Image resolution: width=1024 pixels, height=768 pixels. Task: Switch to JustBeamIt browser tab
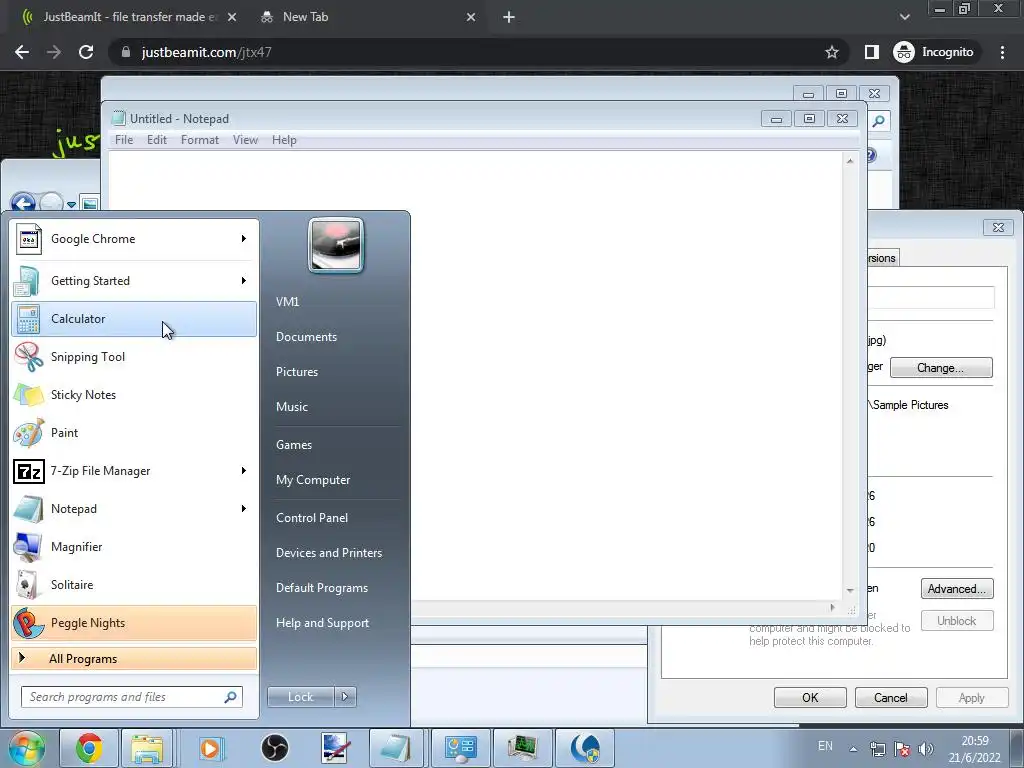point(127,17)
